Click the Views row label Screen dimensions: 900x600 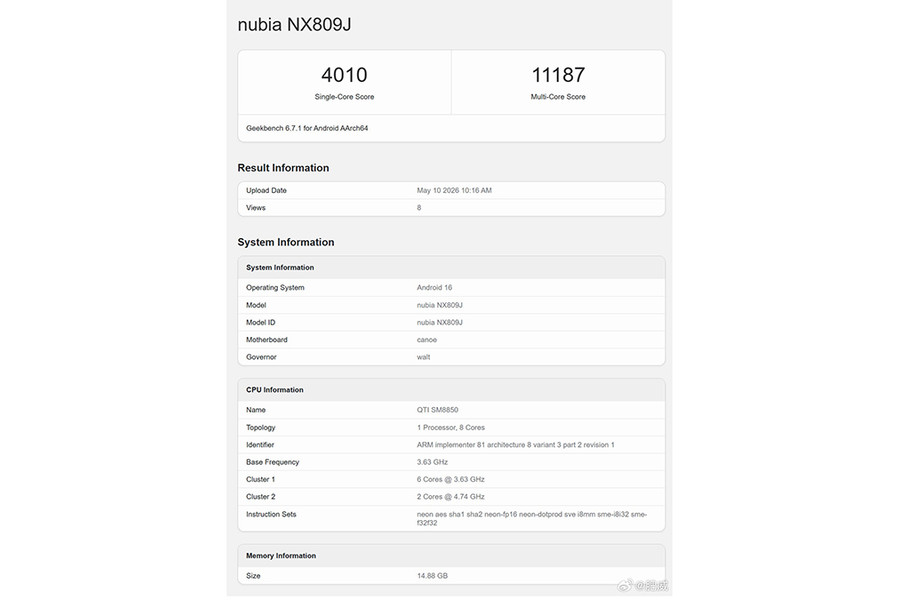[256, 207]
